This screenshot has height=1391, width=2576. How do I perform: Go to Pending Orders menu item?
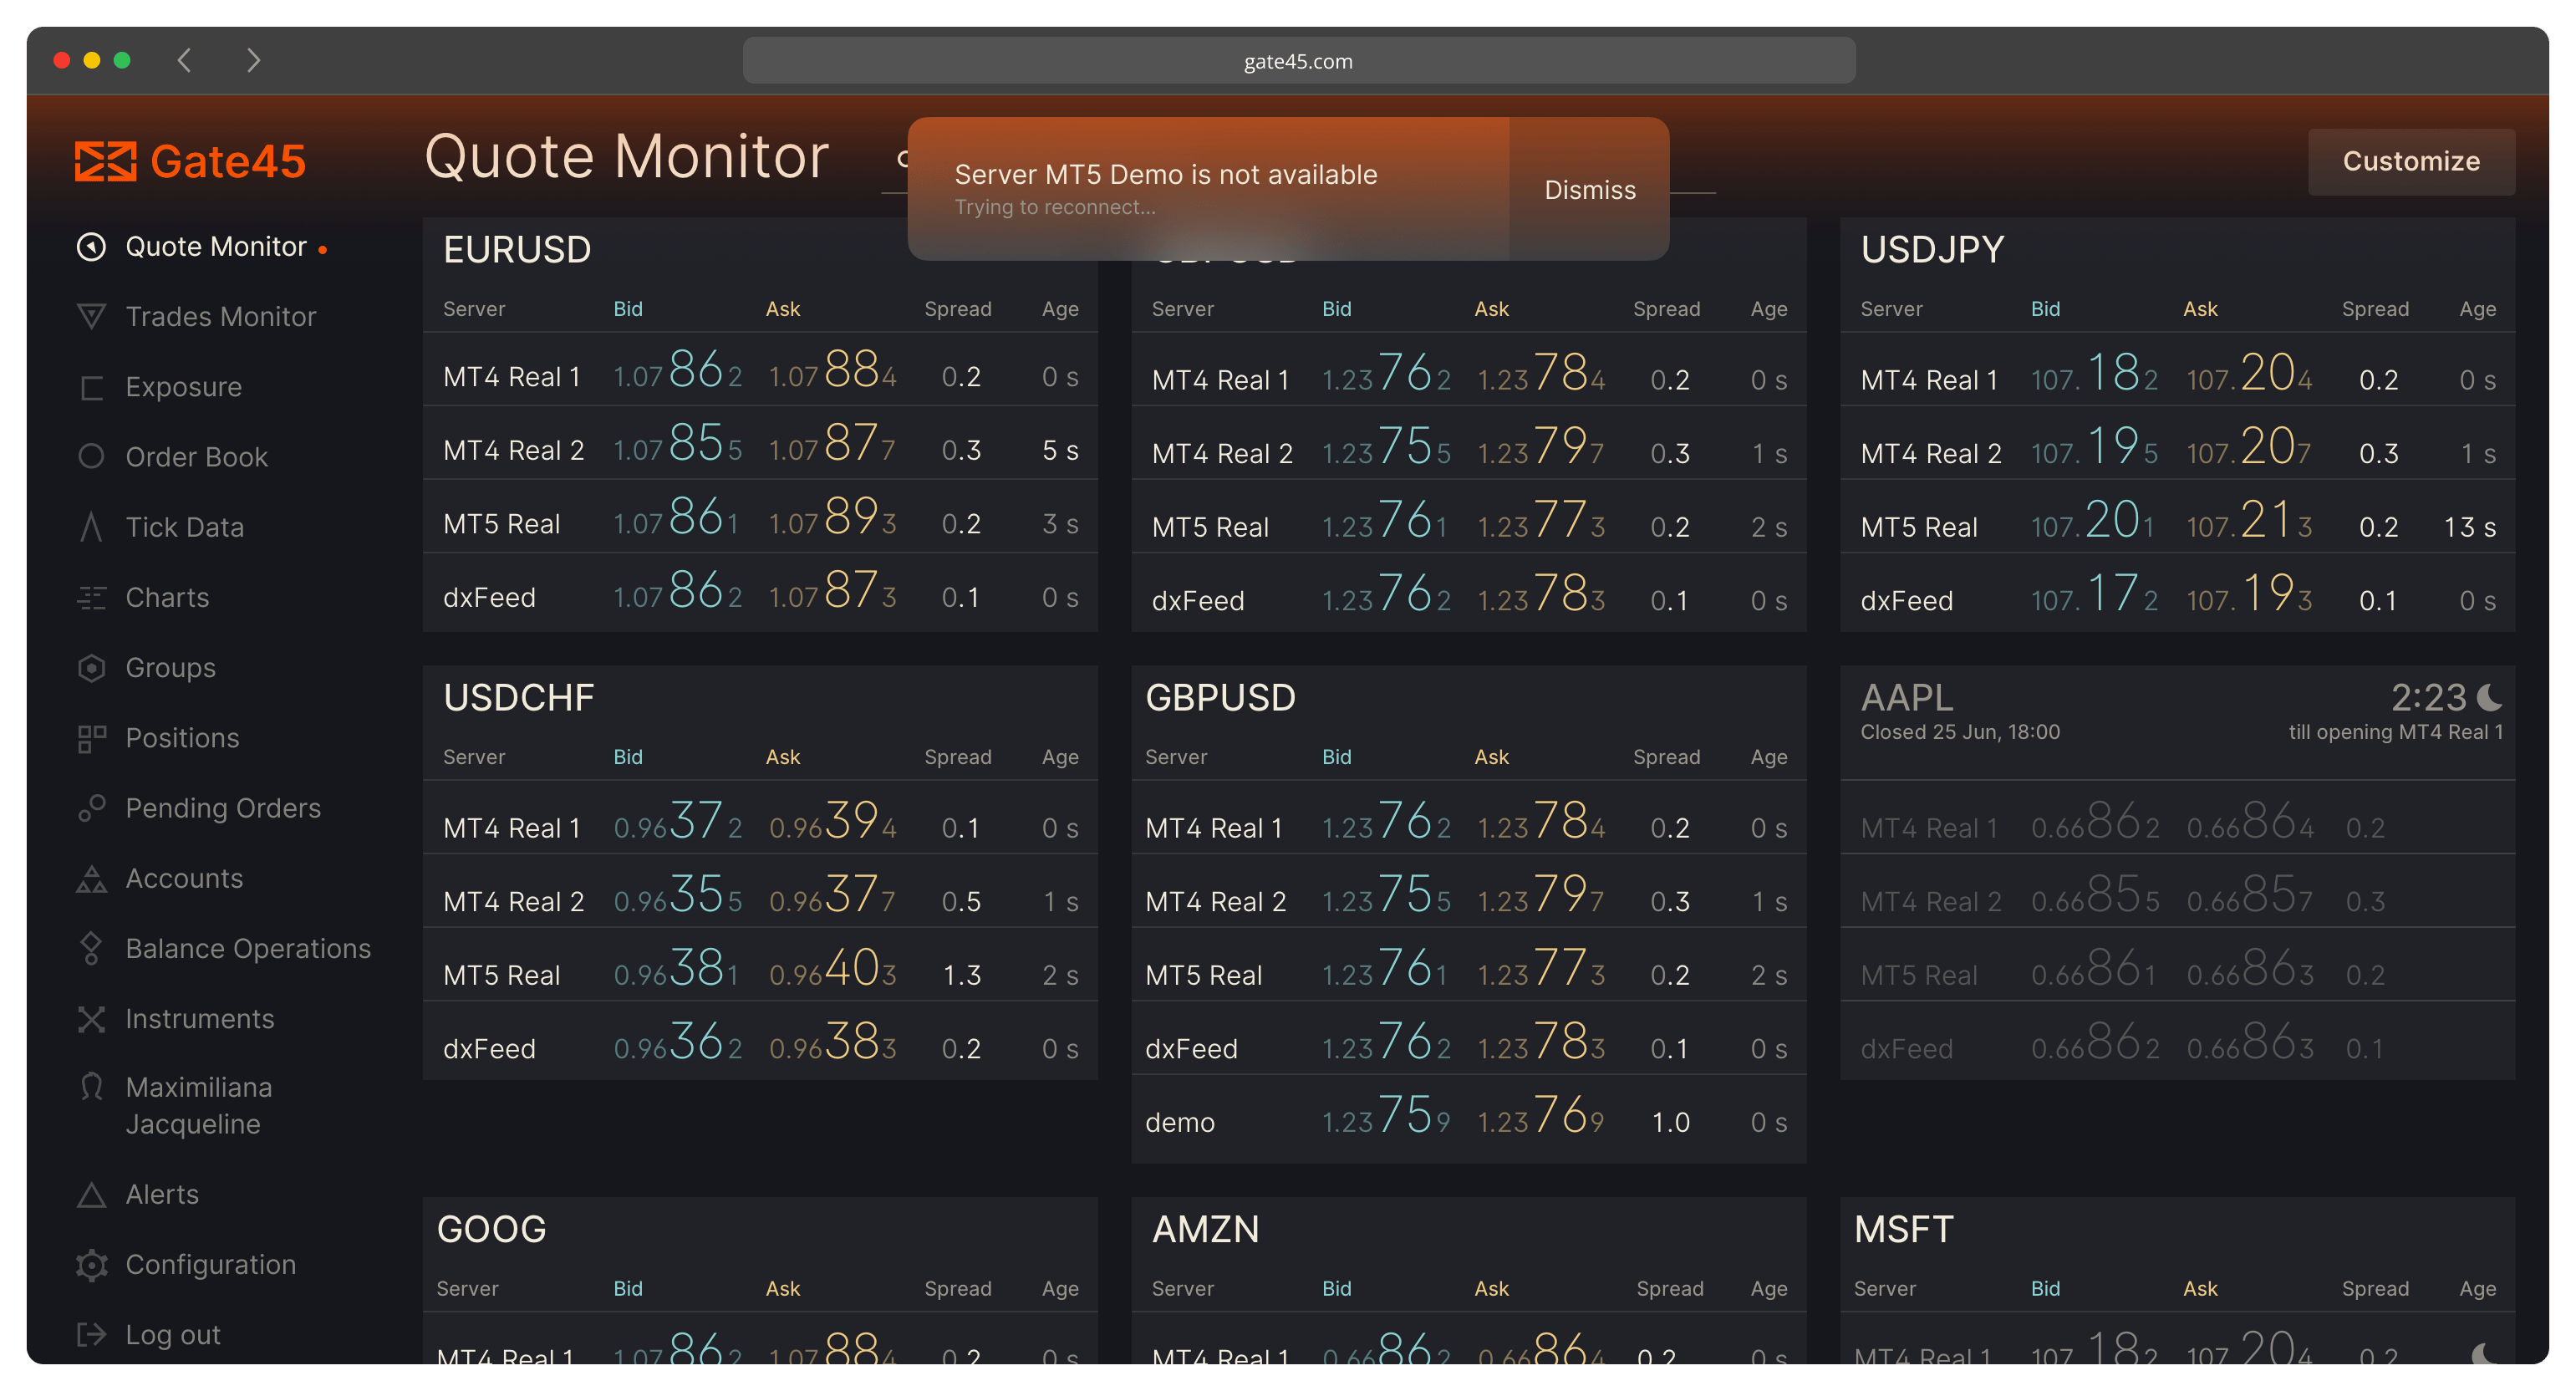pos(223,808)
